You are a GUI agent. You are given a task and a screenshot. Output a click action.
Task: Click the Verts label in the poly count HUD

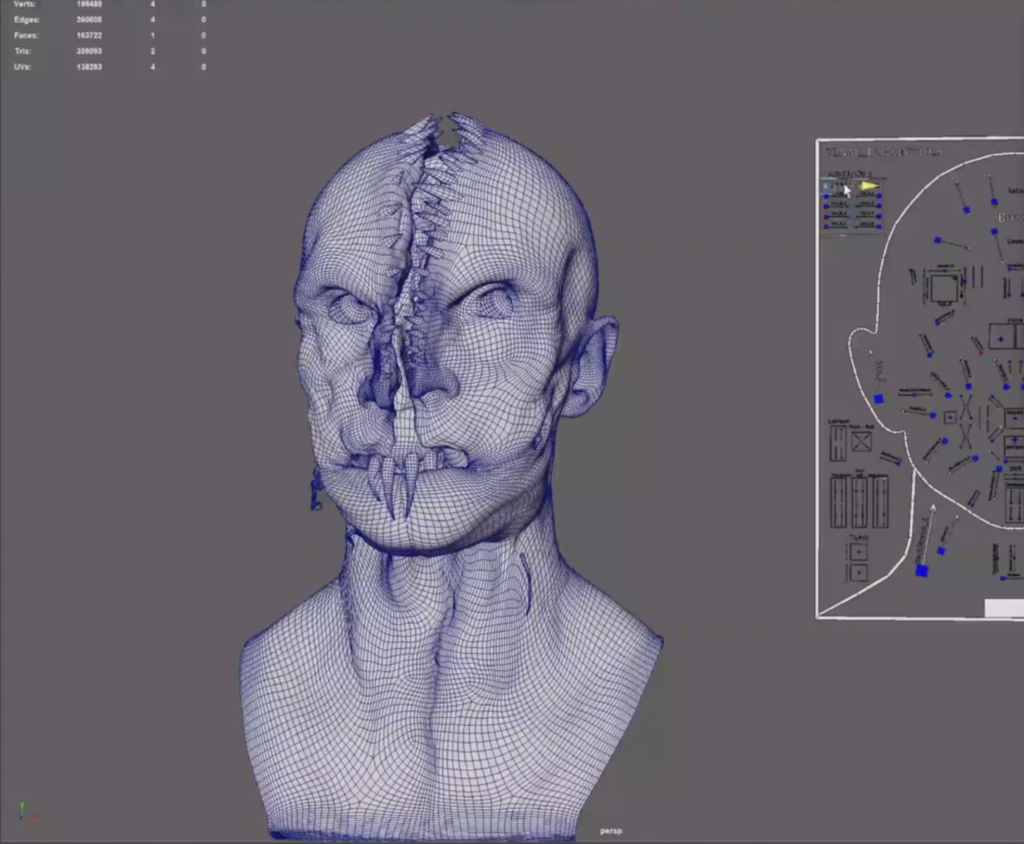pos(27,4)
